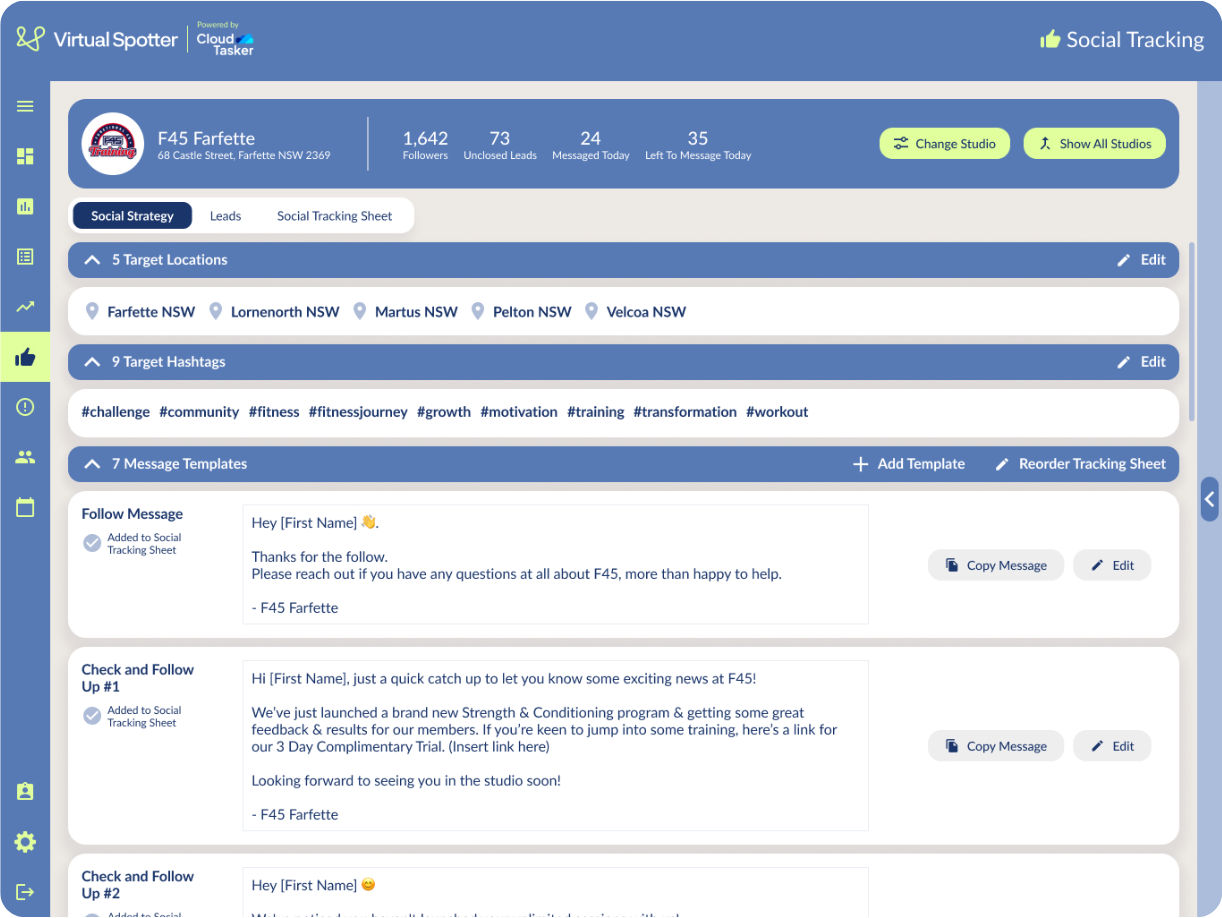This screenshot has width=1222, height=918.
Task: Switch to the Social Tracking Sheet tab
Action: [334, 216]
